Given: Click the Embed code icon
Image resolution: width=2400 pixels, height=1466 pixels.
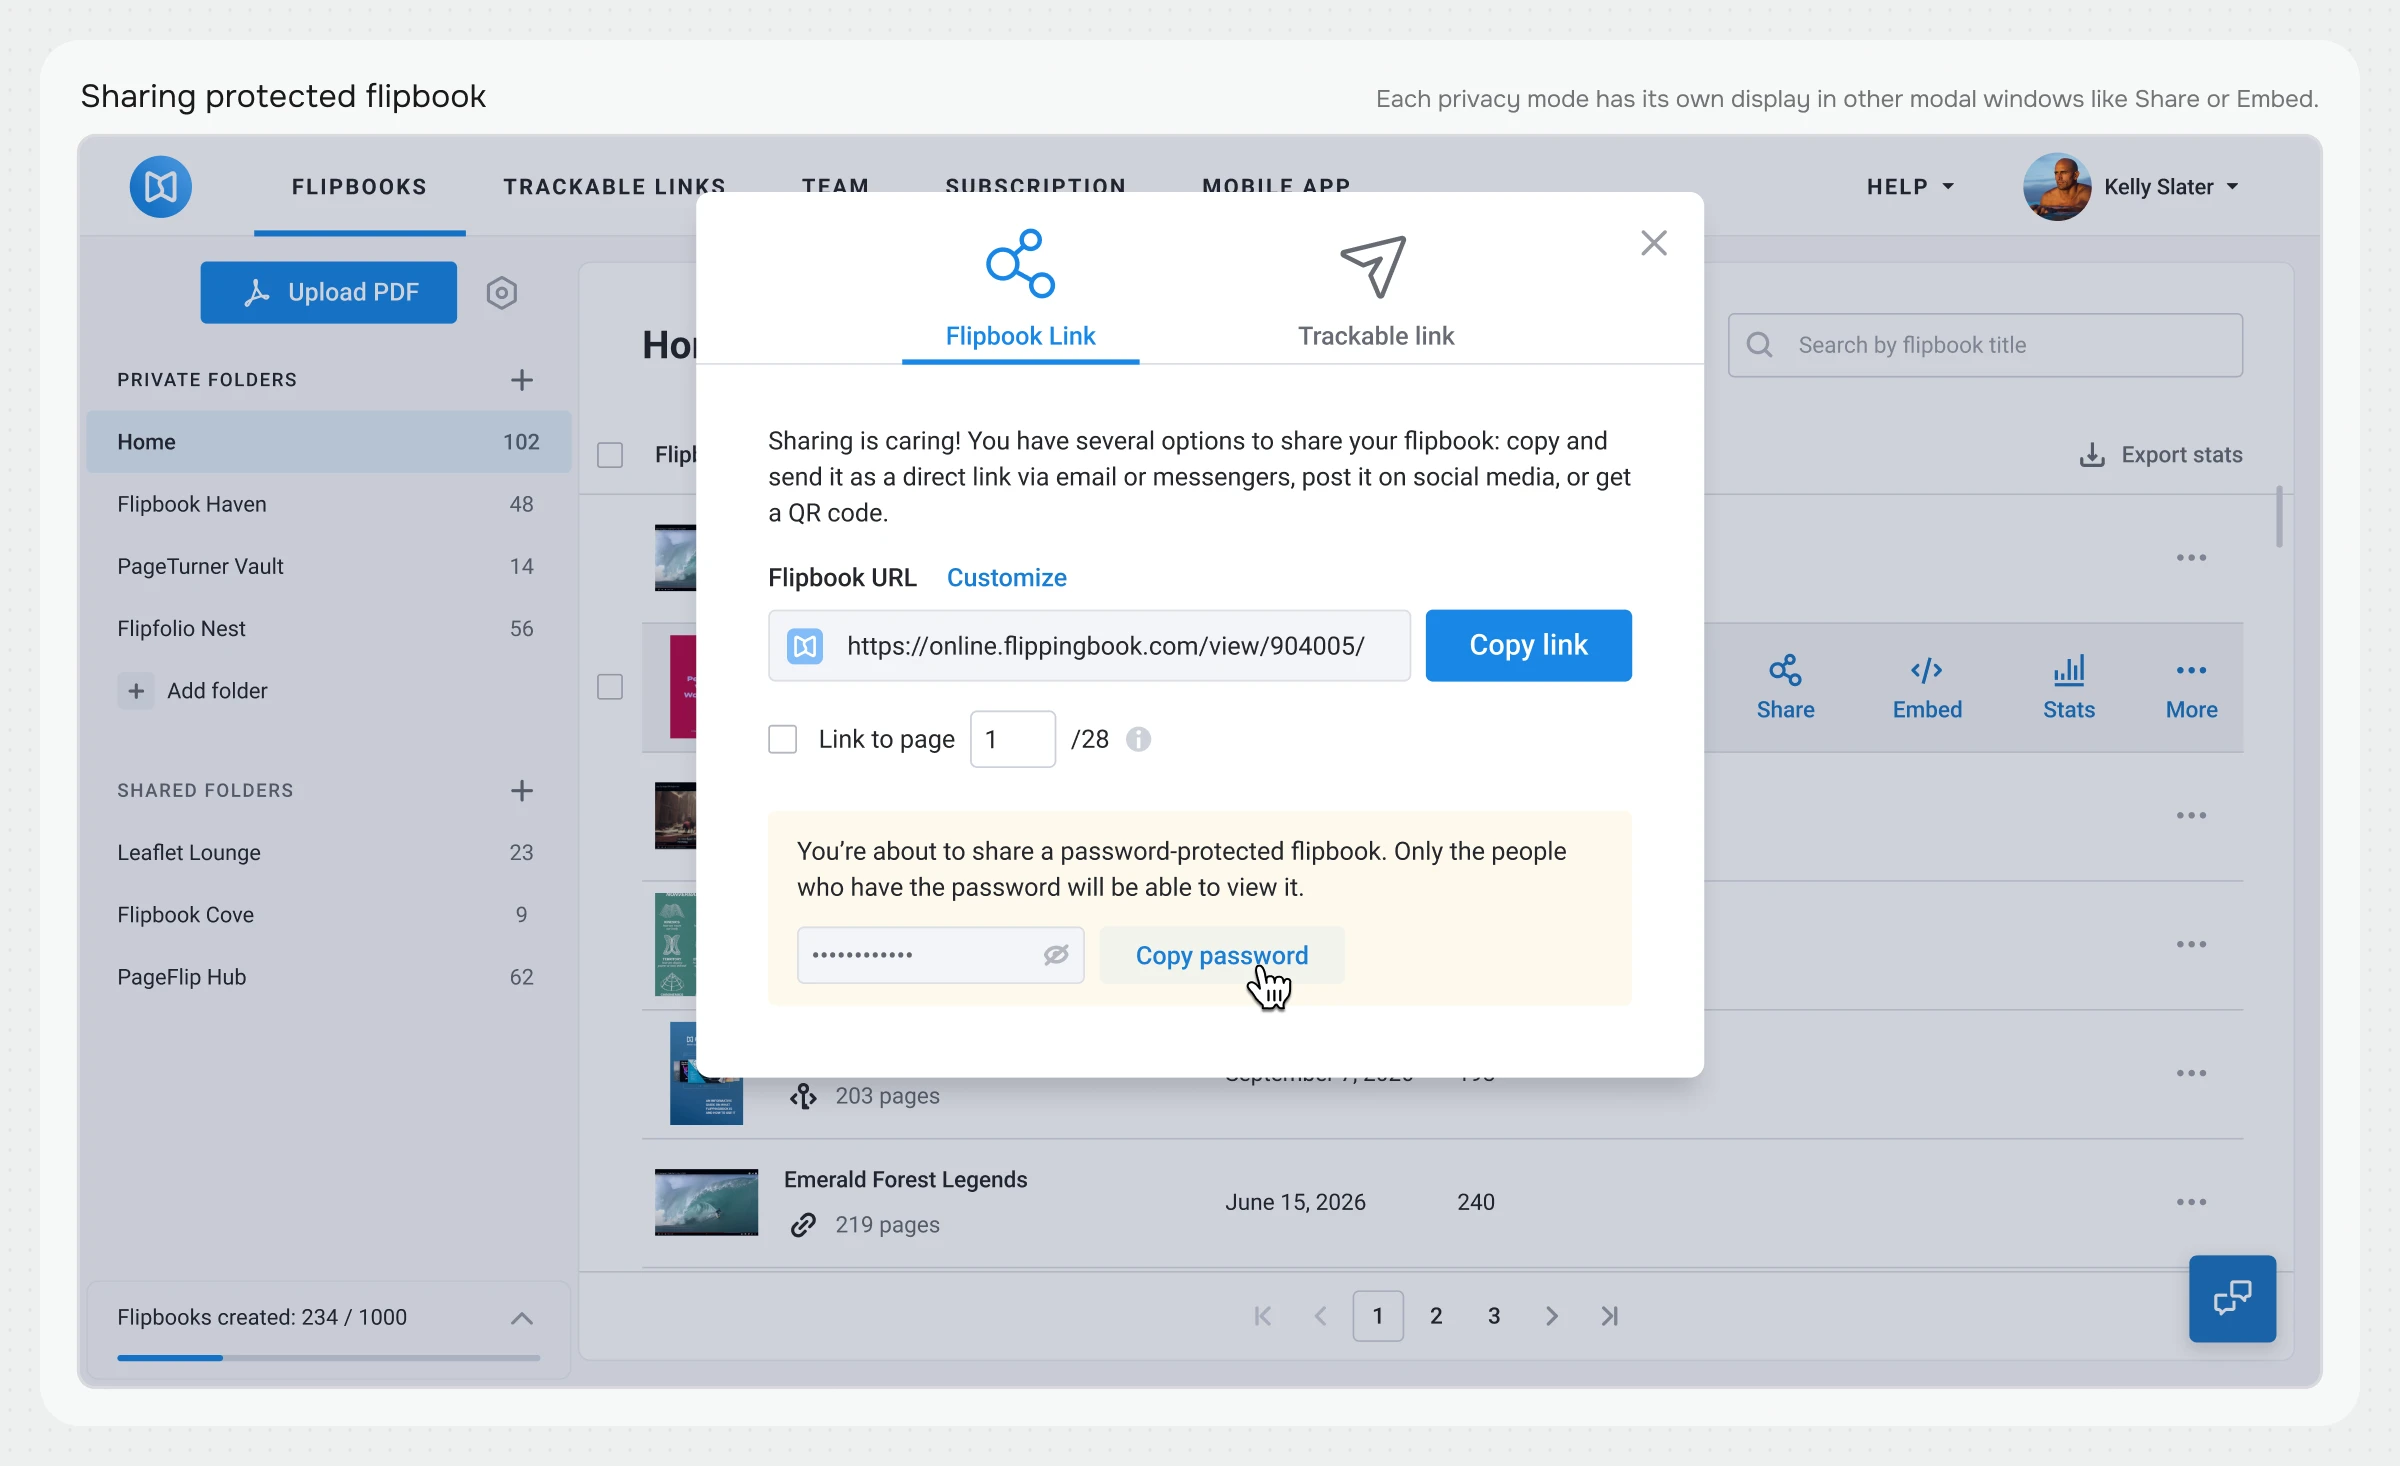Looking at the screenshot, I should (x=1926, y=670).
